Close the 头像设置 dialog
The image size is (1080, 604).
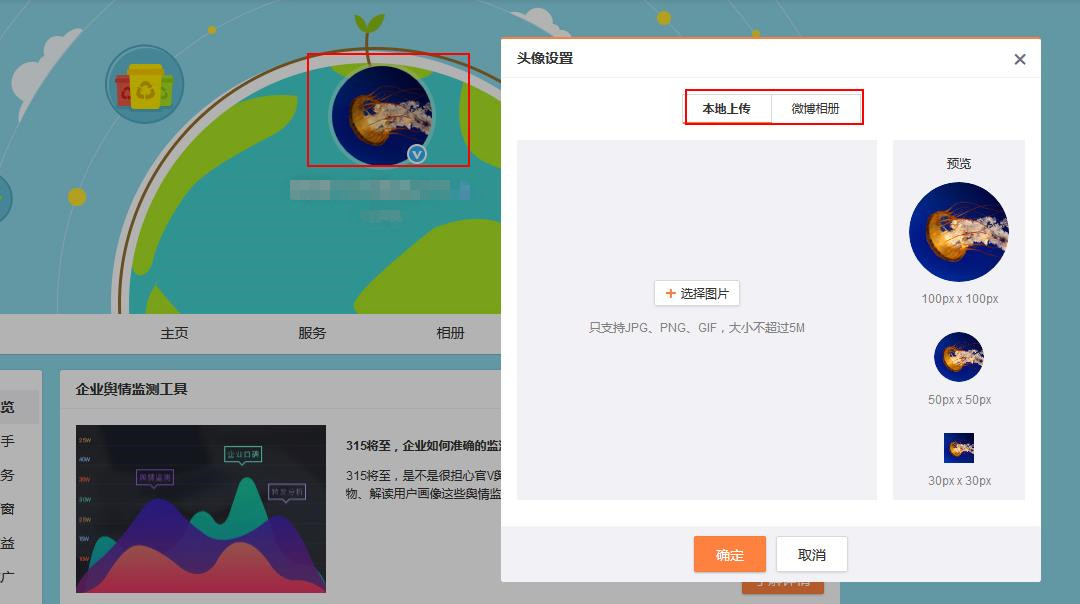tap(1020, 59)
